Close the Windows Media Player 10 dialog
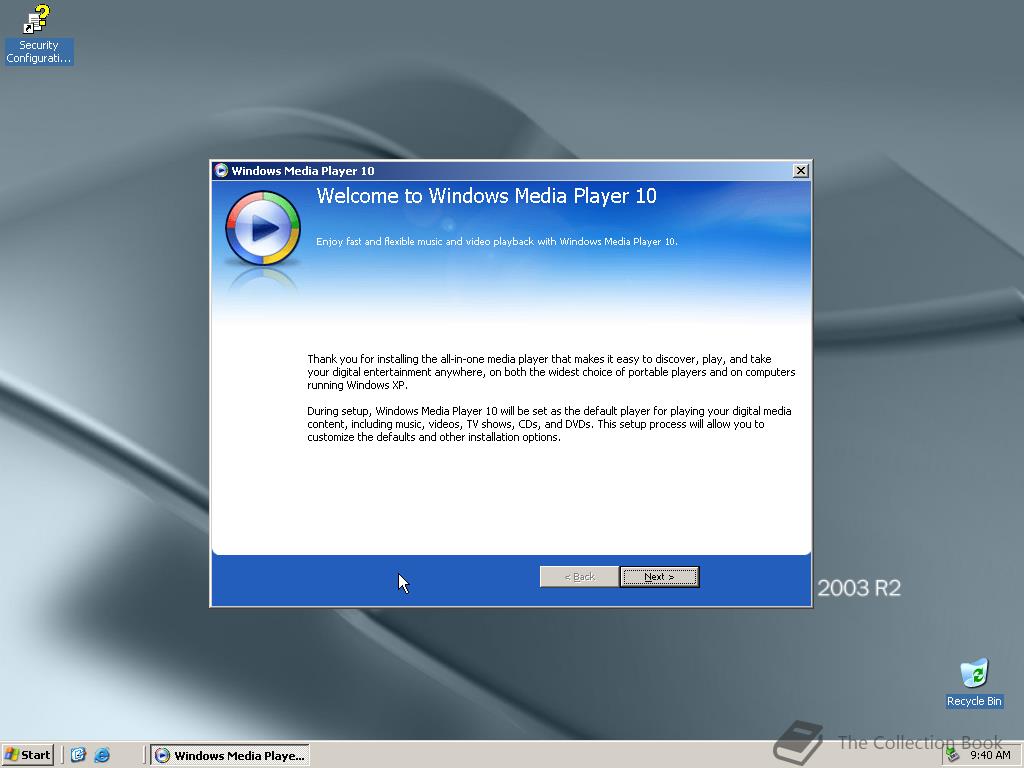1024x768 pixels. [x=801, y=170]
